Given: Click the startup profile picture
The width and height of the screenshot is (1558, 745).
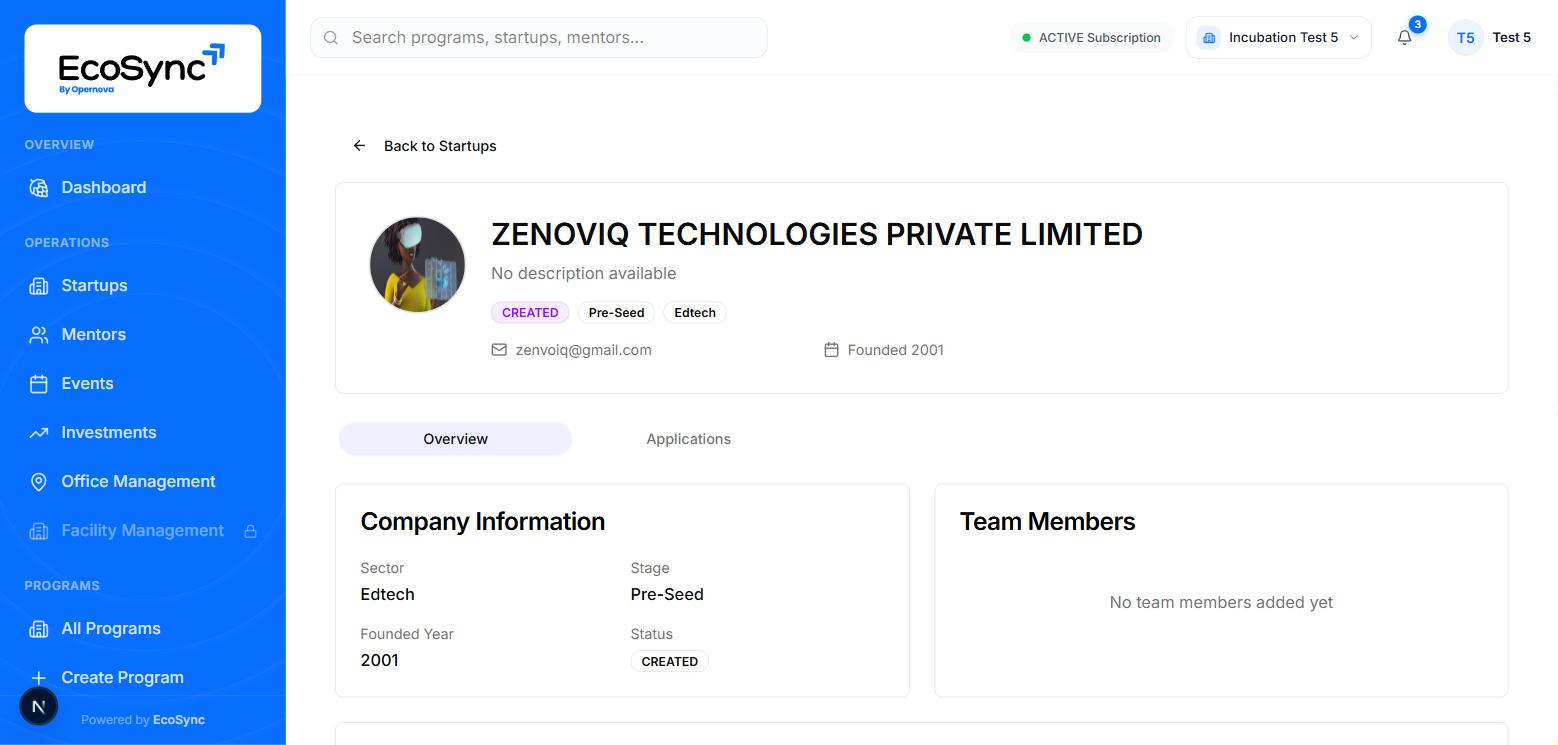Looking at the screenshot, I should (417, 265).
